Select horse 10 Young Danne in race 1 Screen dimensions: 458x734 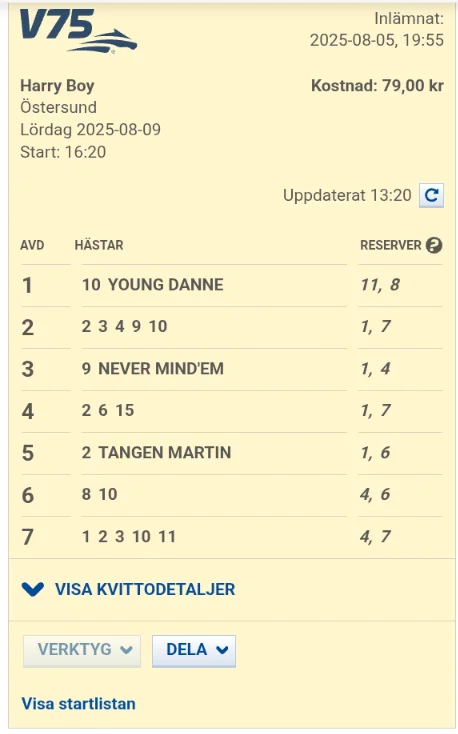pyautogui.click(x=153, y=285)
